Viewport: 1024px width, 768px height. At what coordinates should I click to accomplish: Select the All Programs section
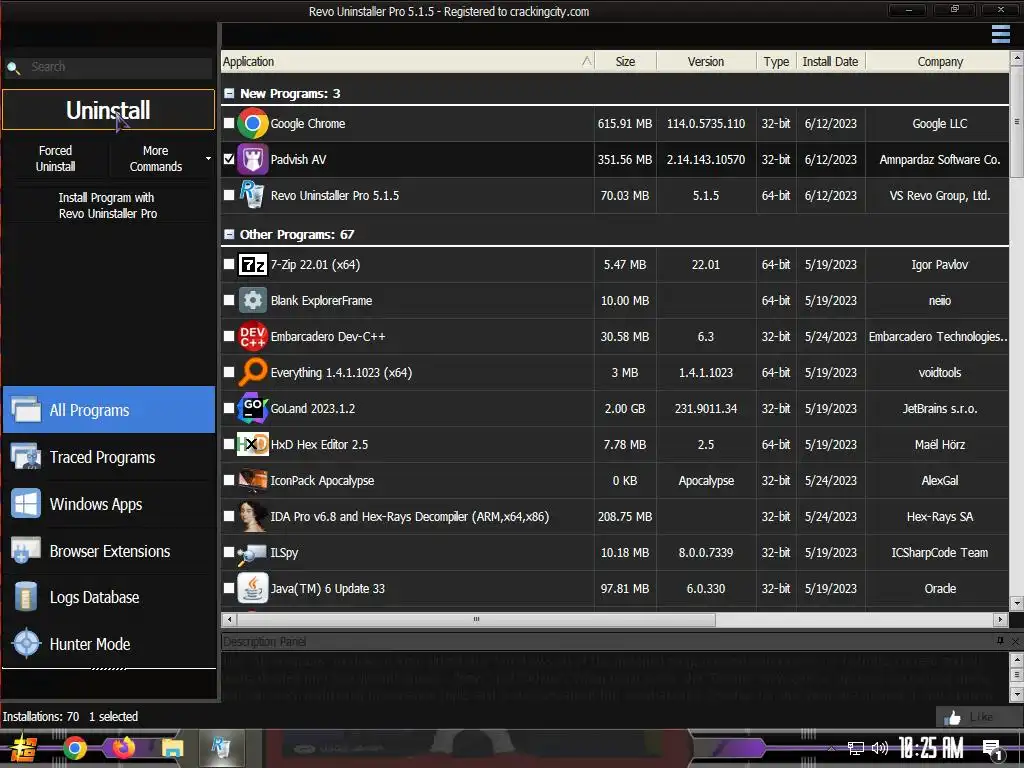(x=109, y=409)
